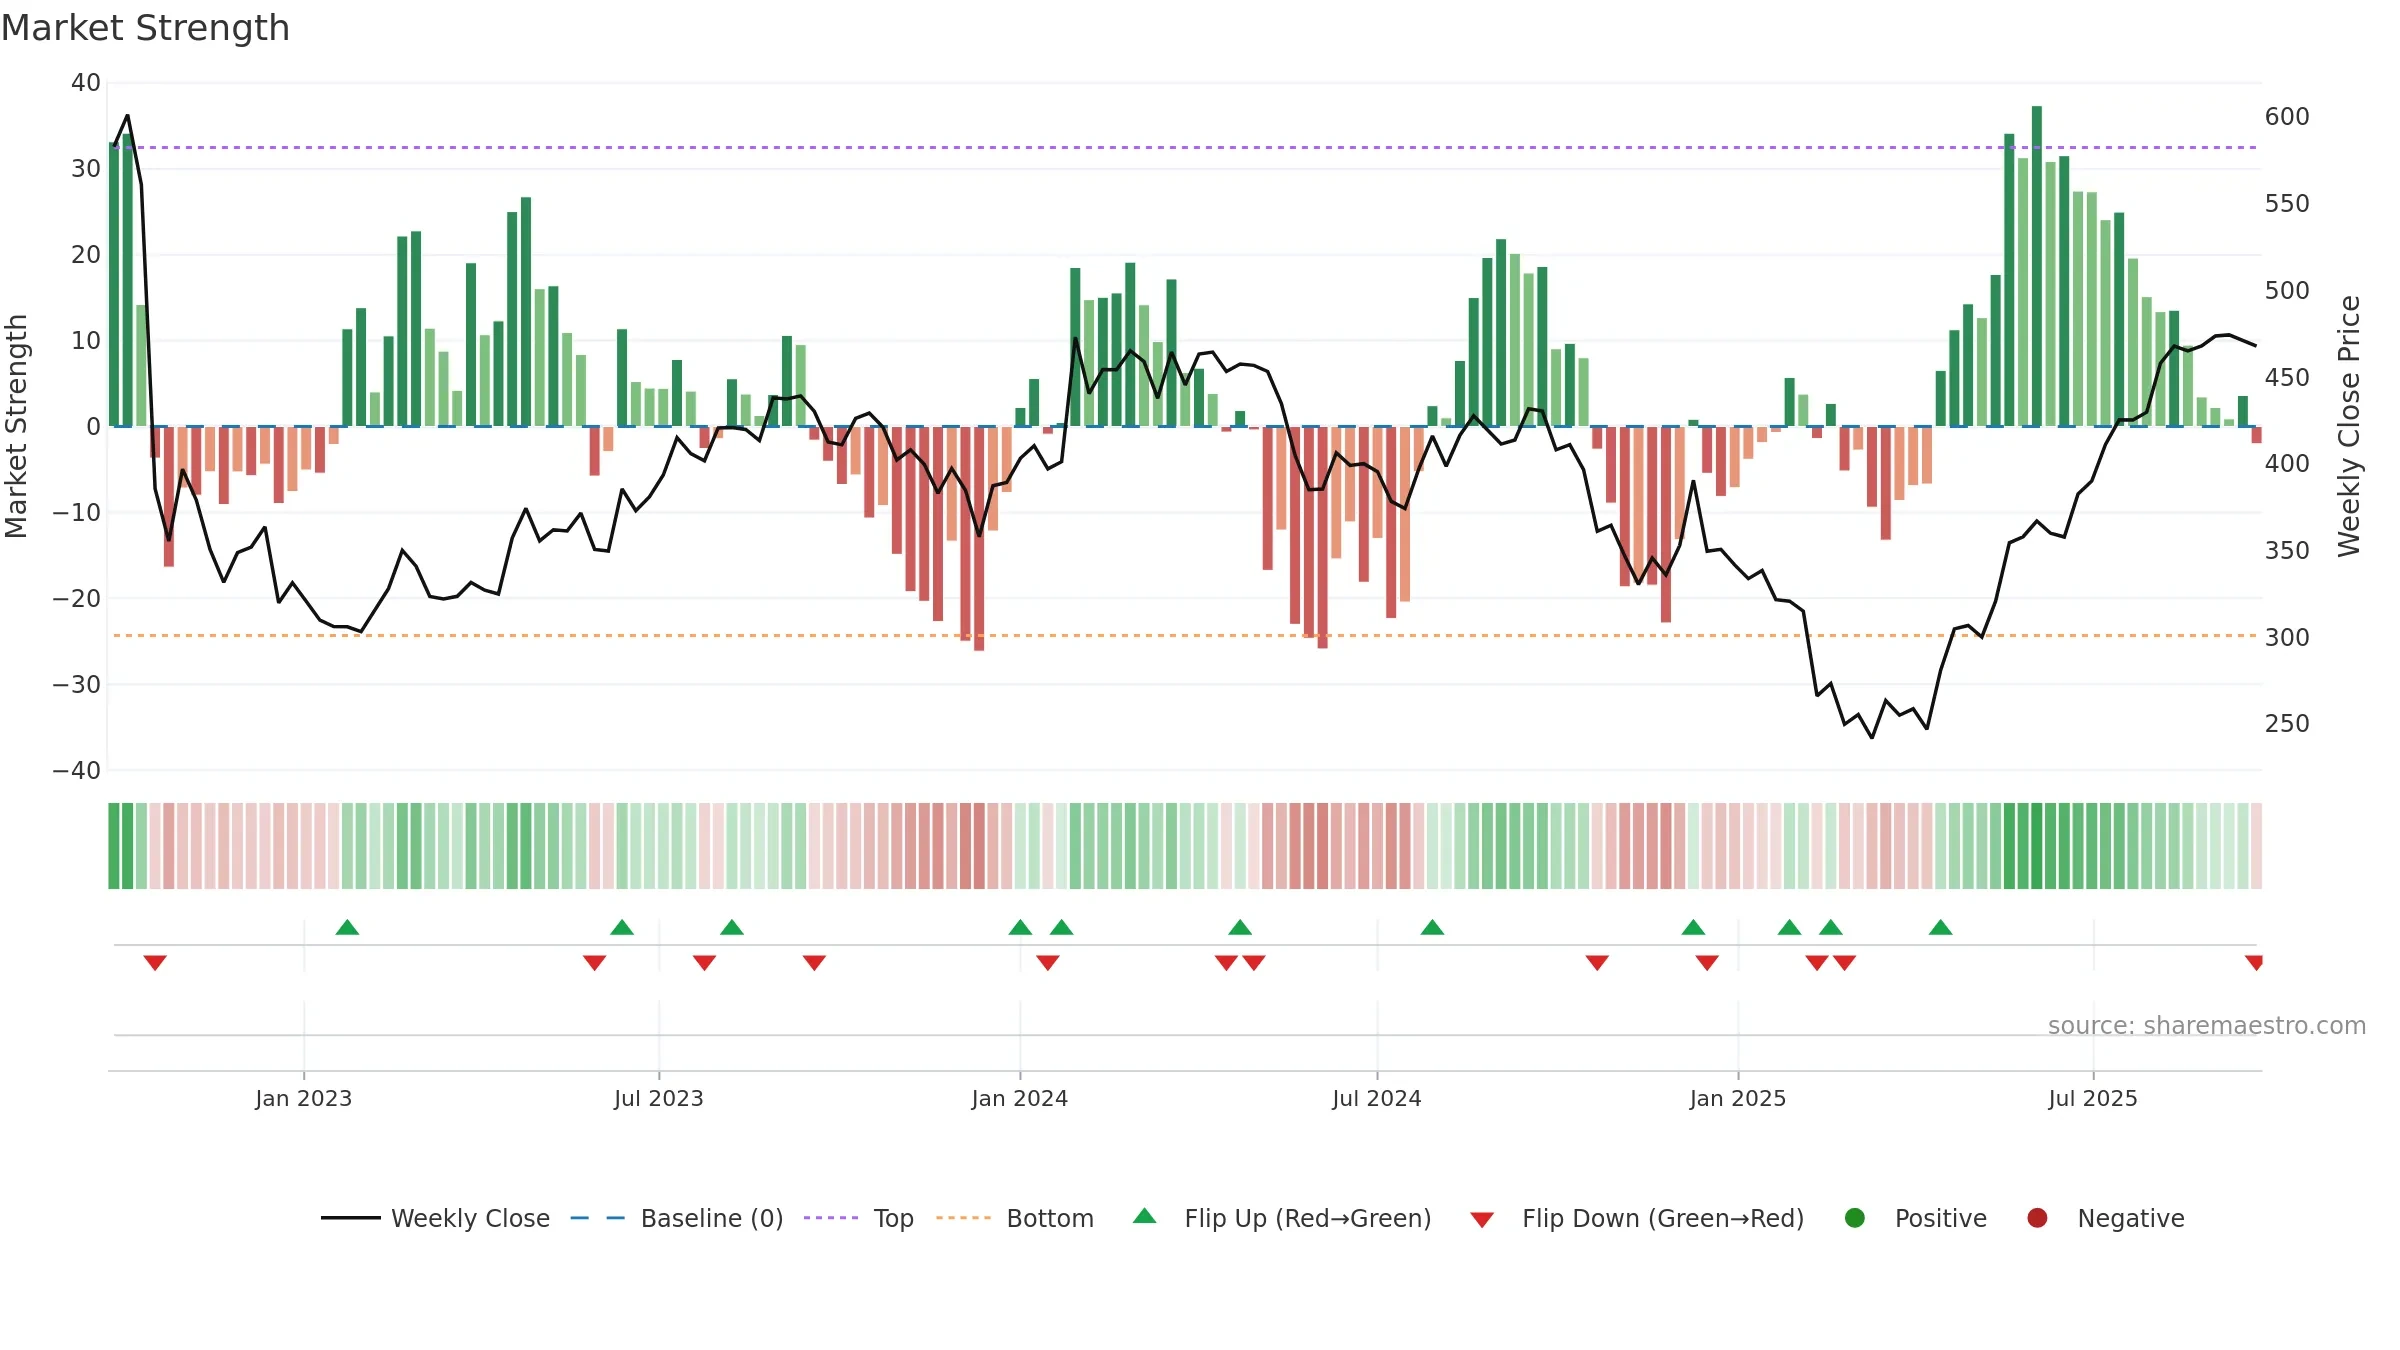Toggle the Negative legend entry
Screen dimensions: 2400x1350
(x=2105, y=1218)
